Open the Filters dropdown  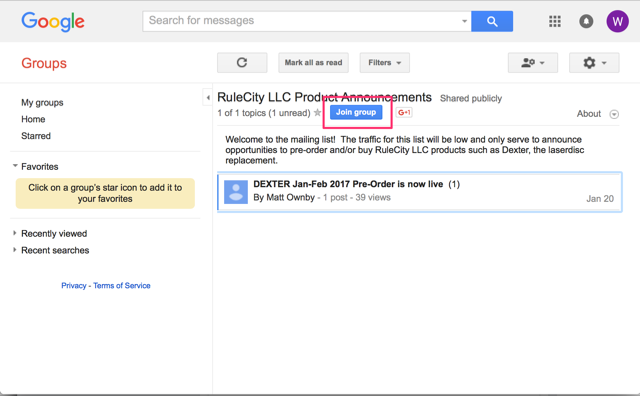384,62
